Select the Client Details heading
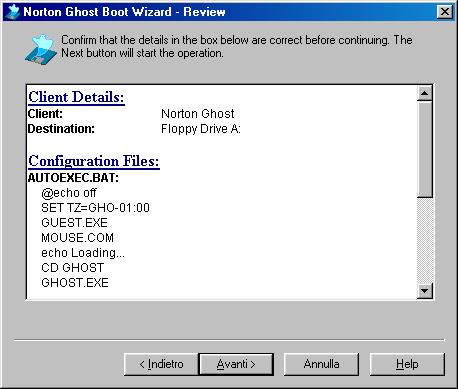This screenshot has height=389, width=458. [76, 97]
